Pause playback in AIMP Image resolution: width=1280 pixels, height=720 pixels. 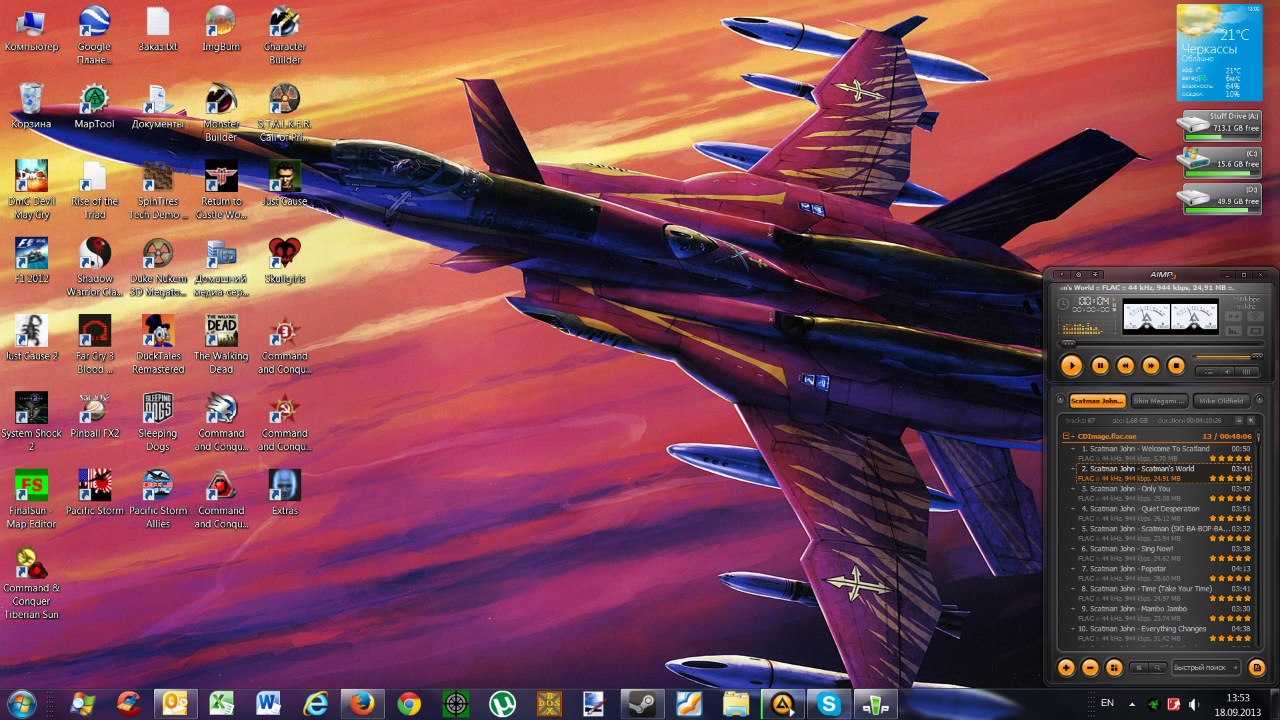[1100, 366]
